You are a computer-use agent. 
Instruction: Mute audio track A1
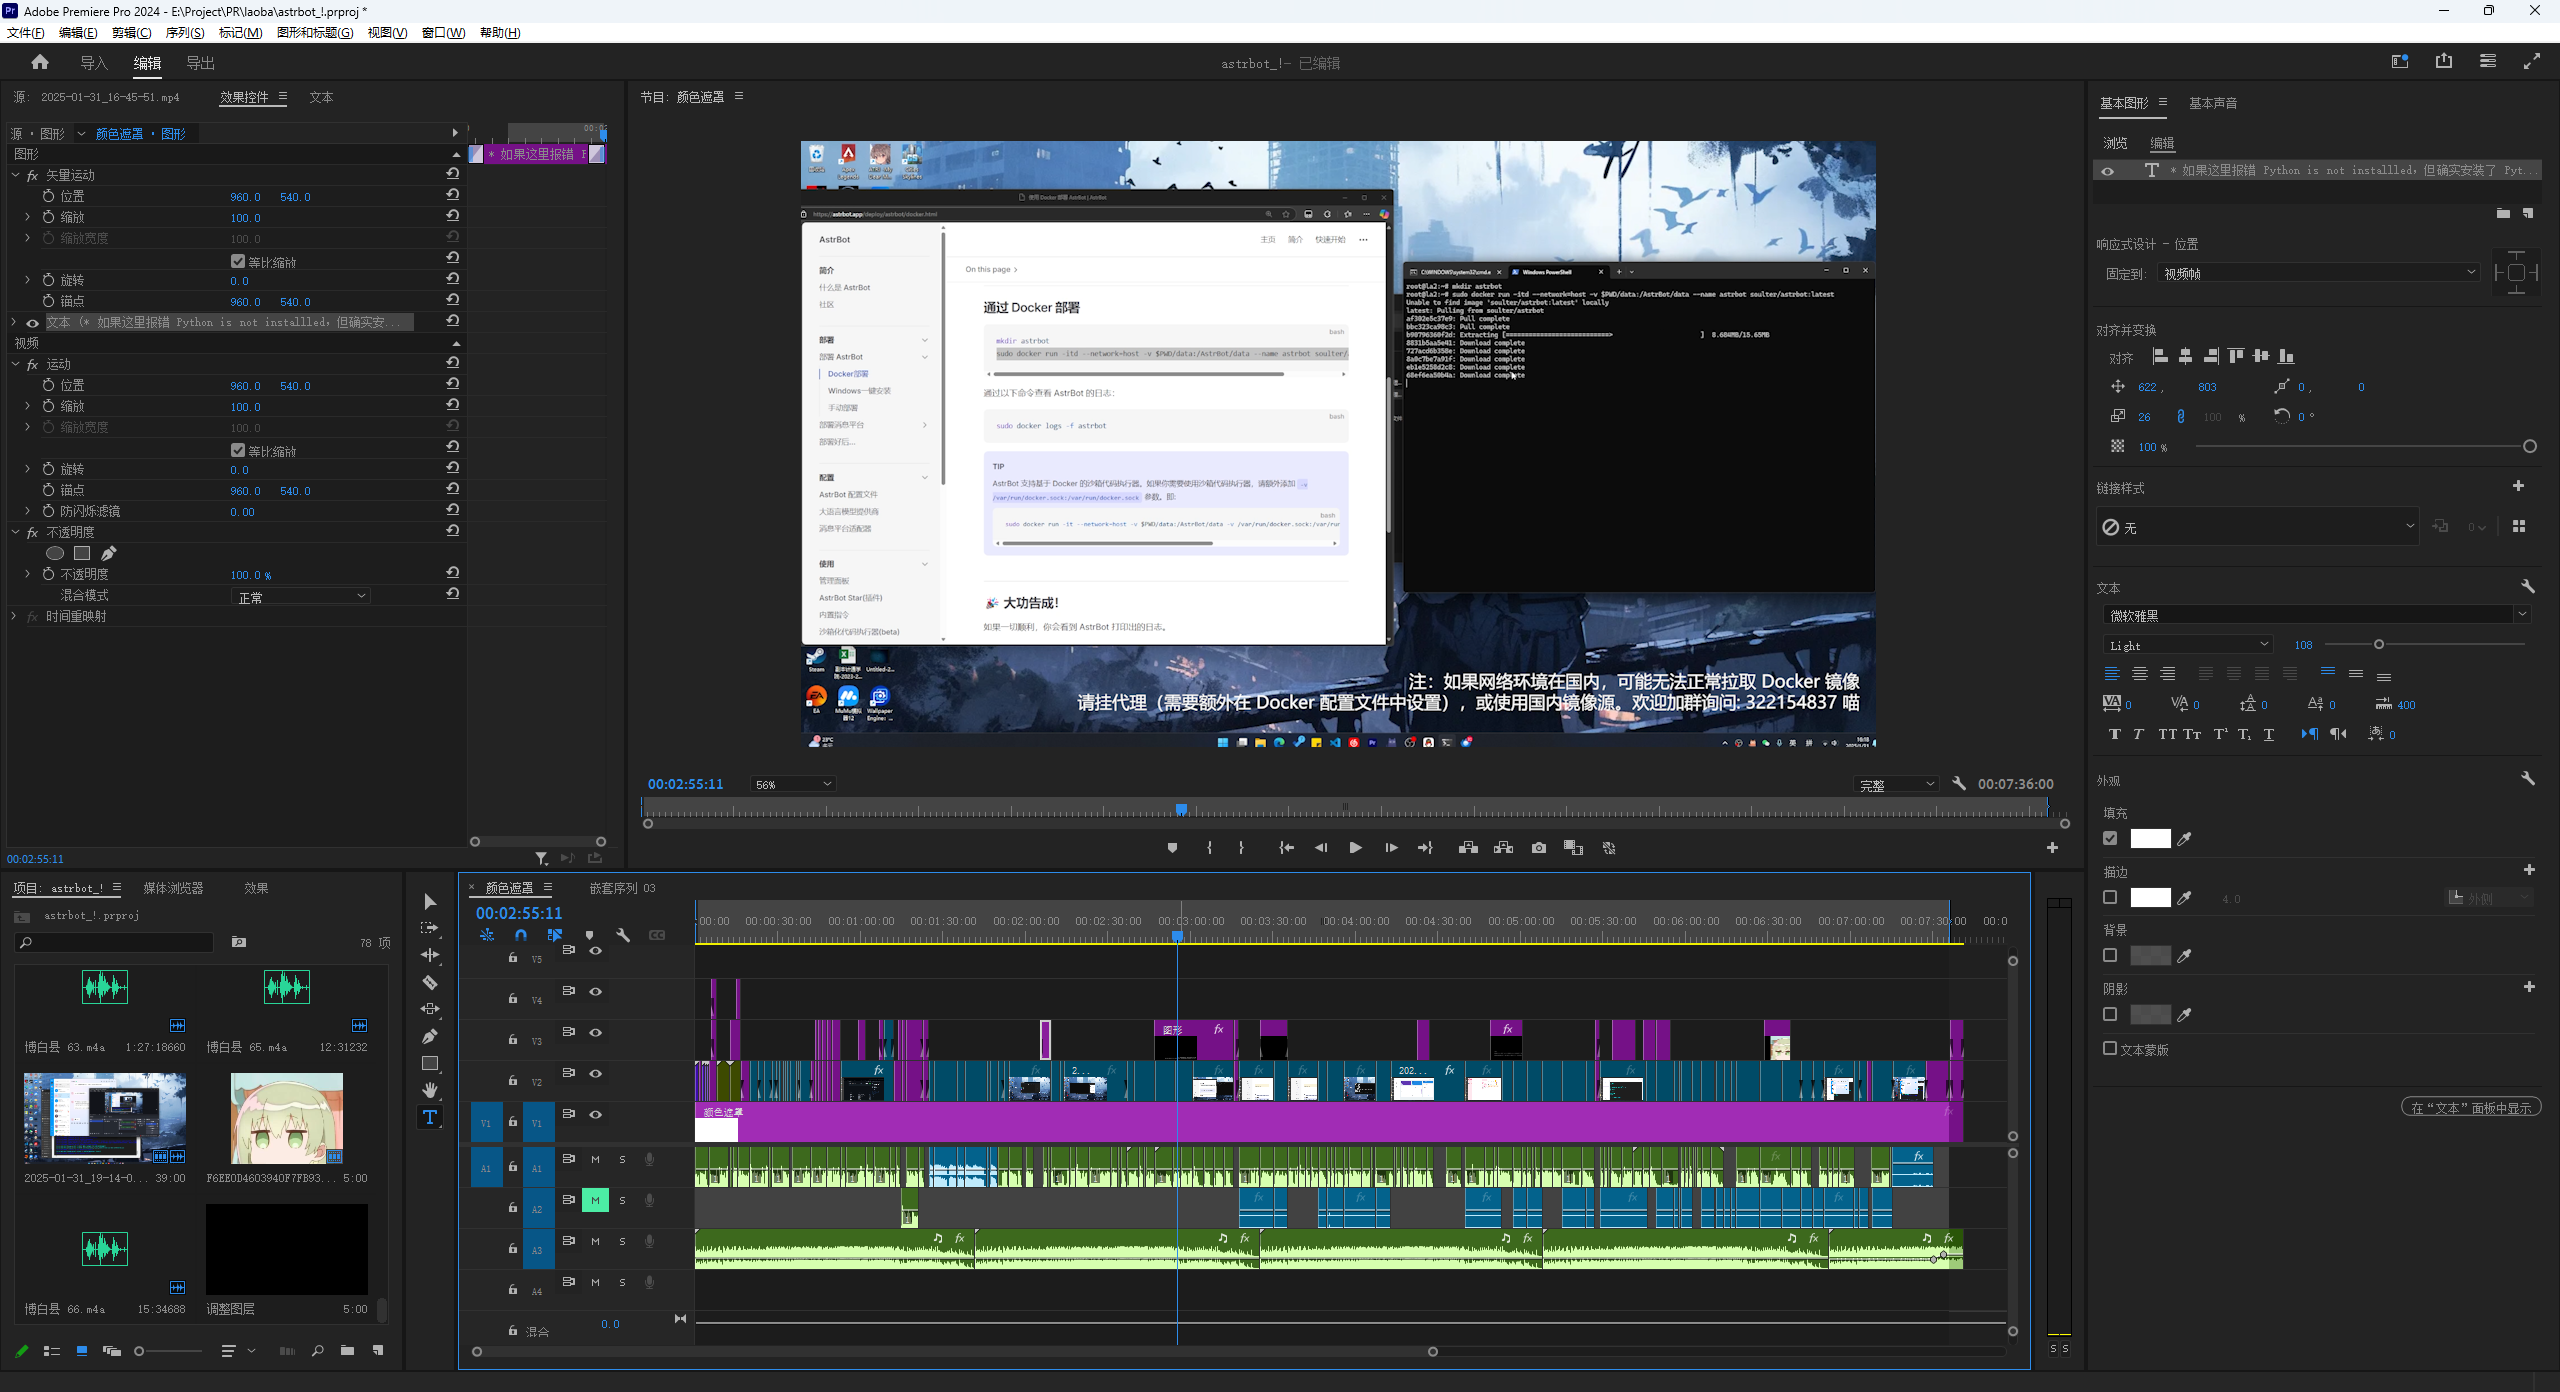pos(595,1159)
